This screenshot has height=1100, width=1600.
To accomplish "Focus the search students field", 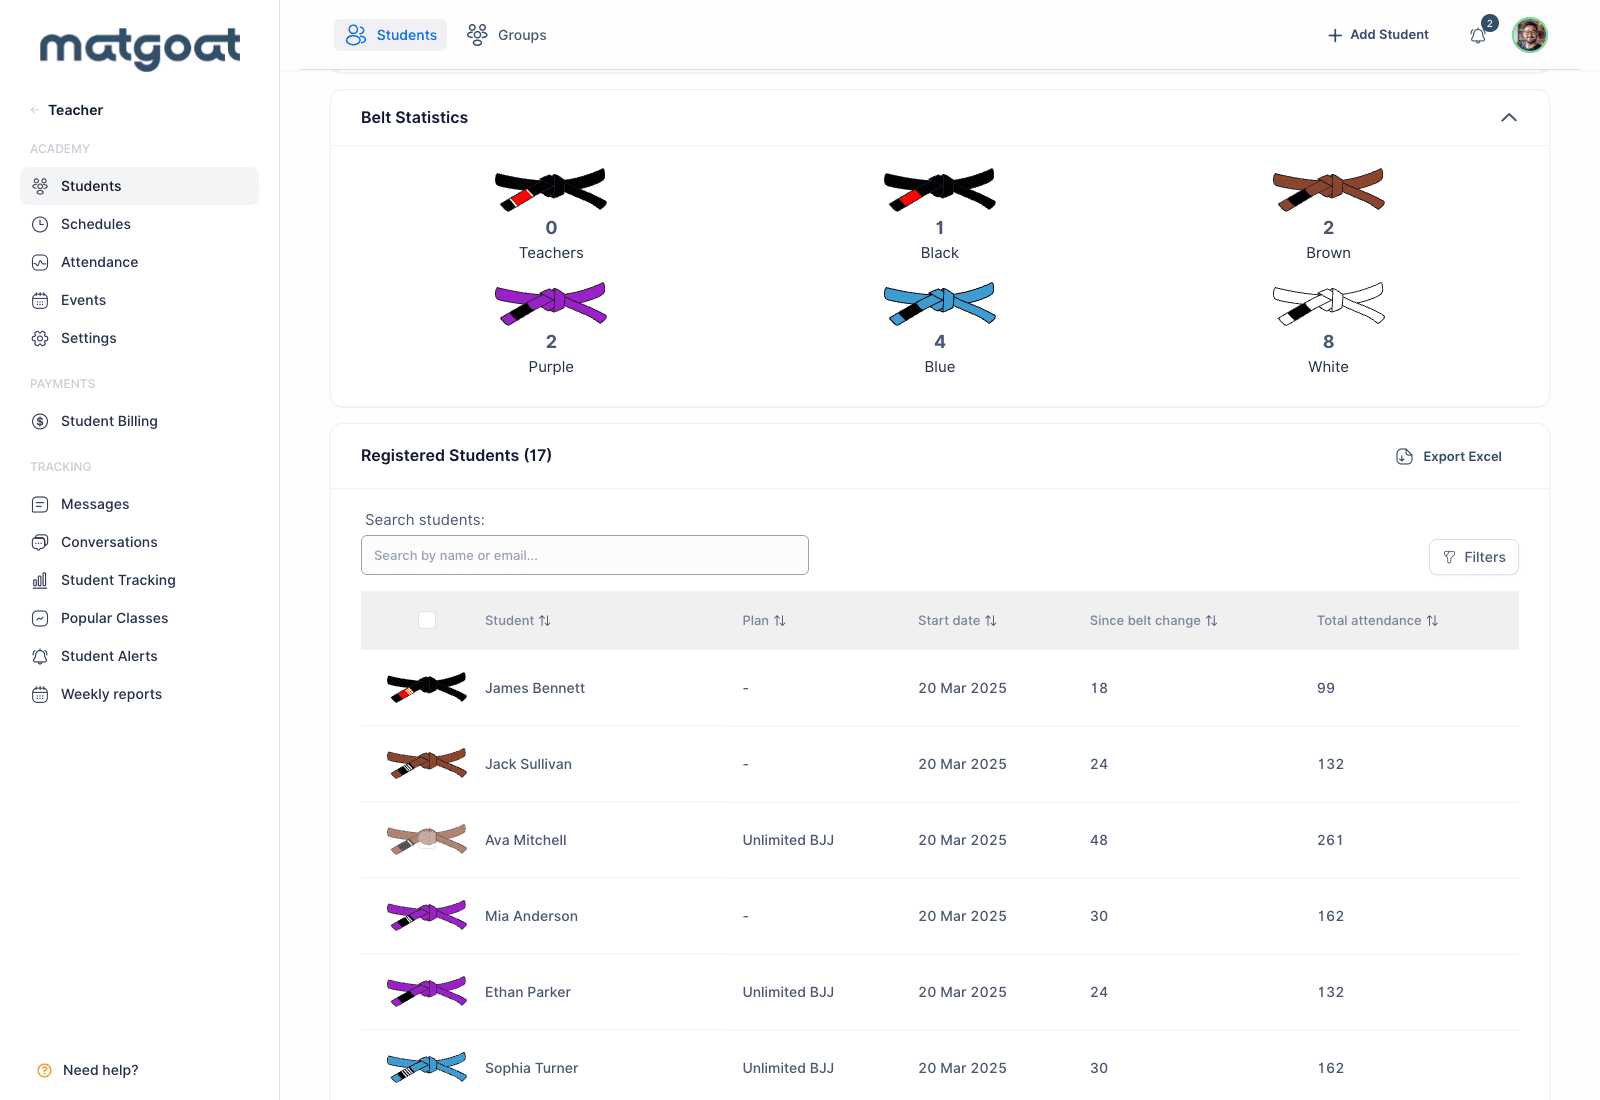I will pos(585,555).
